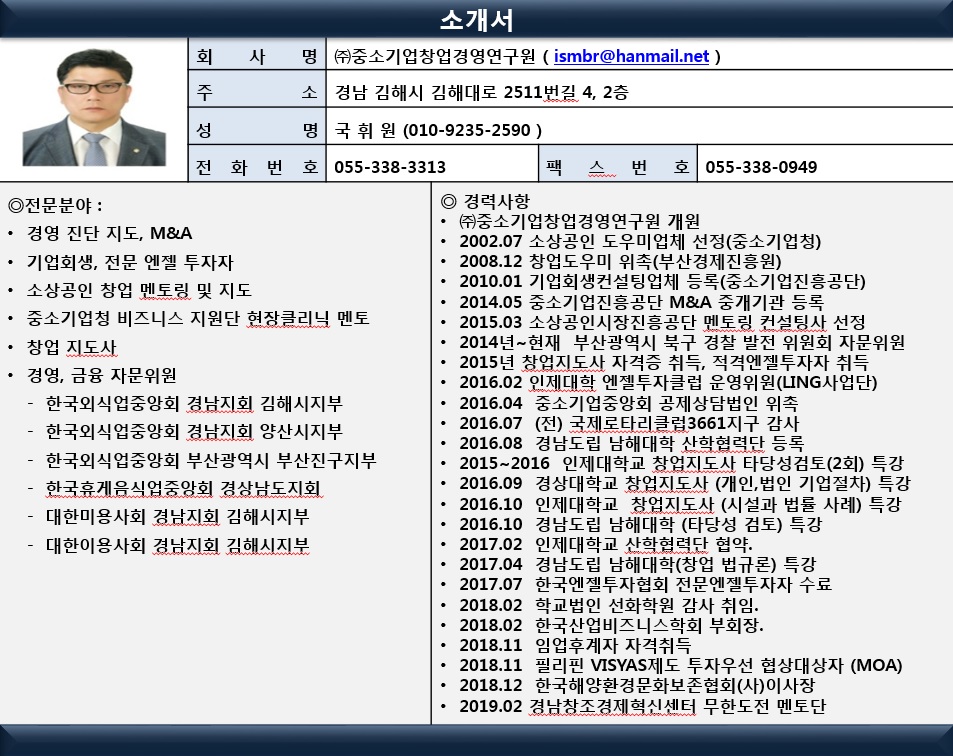Select the company name ㈜중소기업창업경영연구원 cell

pyautogui.click(x=639, y=55)
